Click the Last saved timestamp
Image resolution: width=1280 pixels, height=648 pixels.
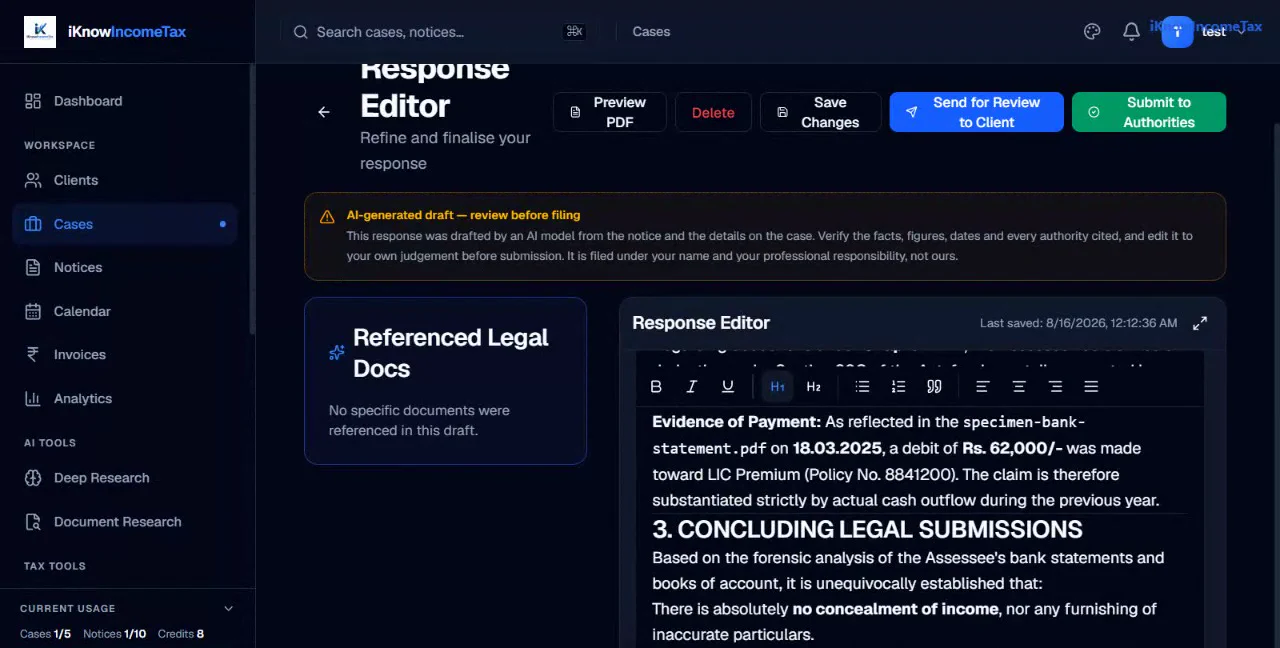(x=1078, y=323)
